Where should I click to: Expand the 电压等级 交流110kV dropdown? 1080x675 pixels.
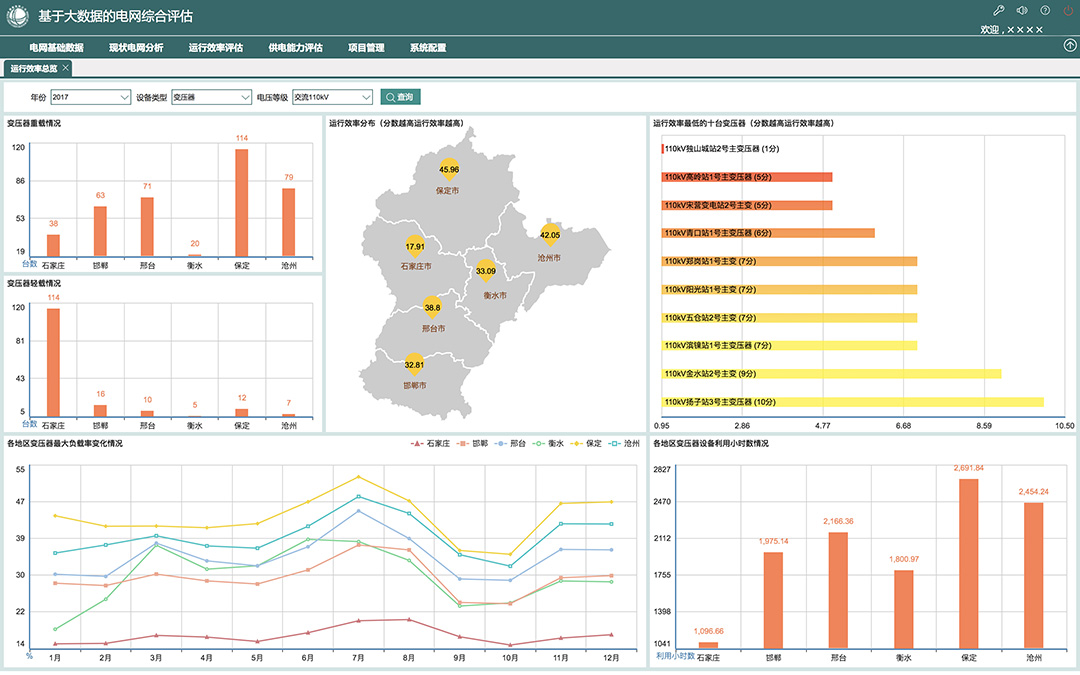(332, 97)
